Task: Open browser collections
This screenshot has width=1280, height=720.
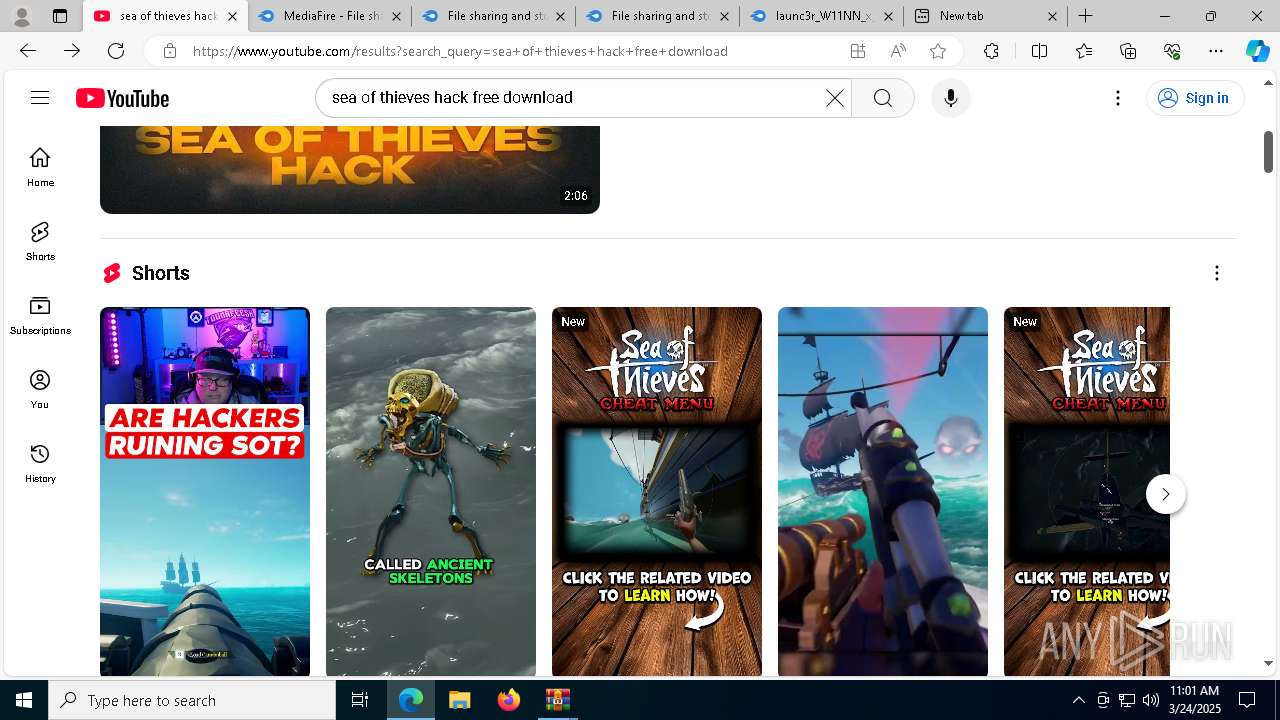Action: [x=1128, y=51]
